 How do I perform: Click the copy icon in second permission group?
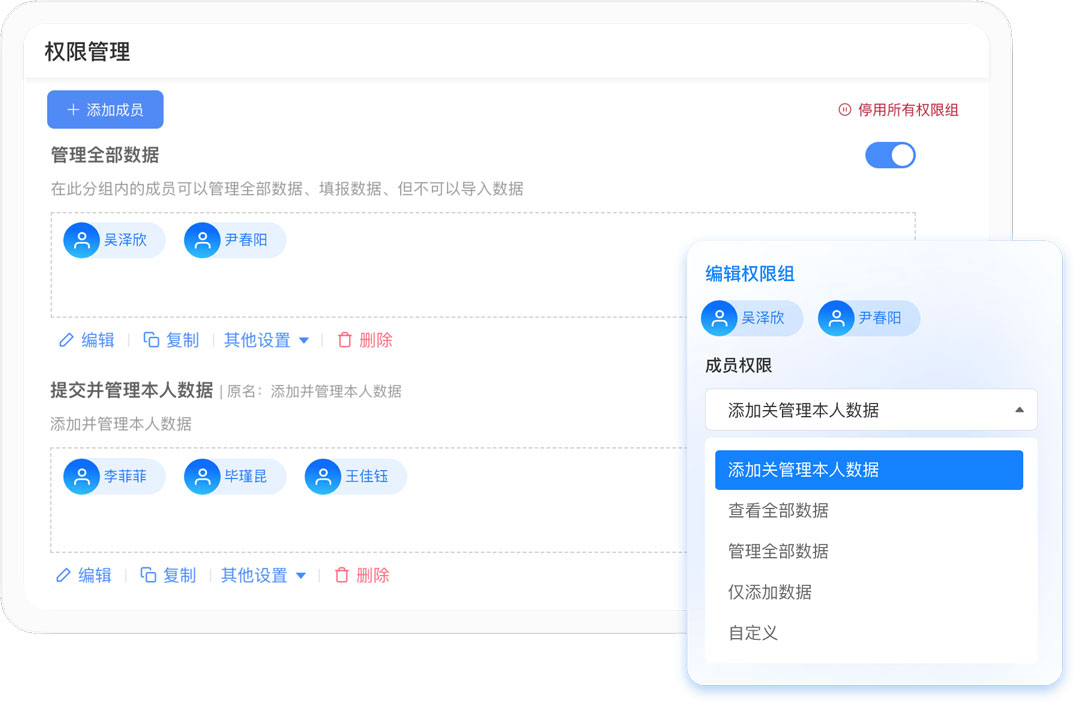point(148,575)
